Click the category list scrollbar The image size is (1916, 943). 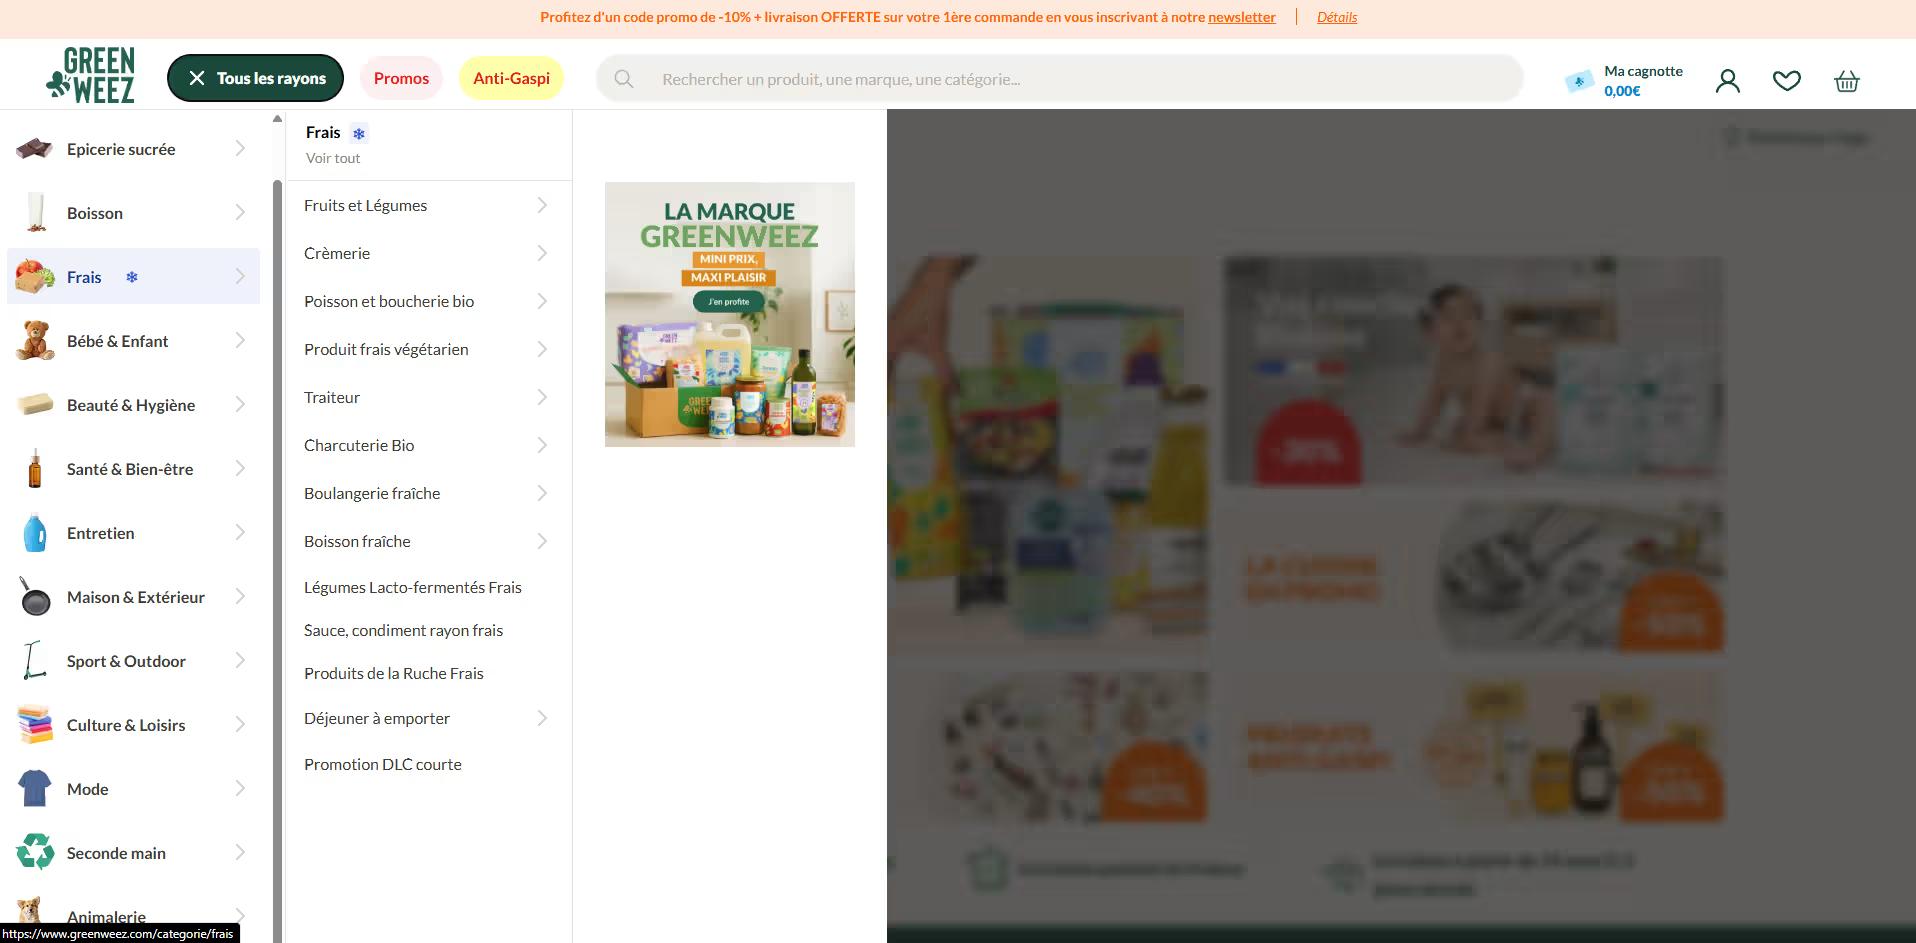point(277,560)
